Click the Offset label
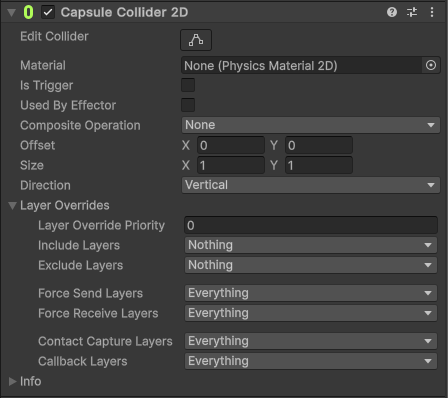 tap(37, 145)
